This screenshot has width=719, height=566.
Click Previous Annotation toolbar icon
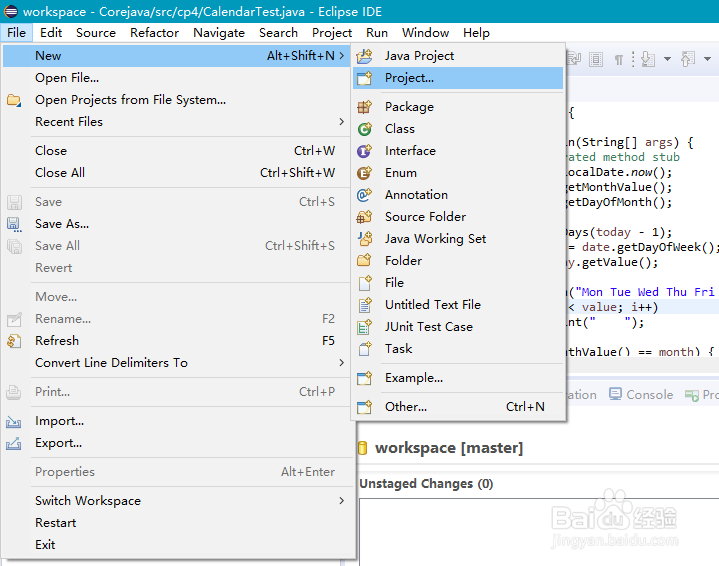[688, 59]
